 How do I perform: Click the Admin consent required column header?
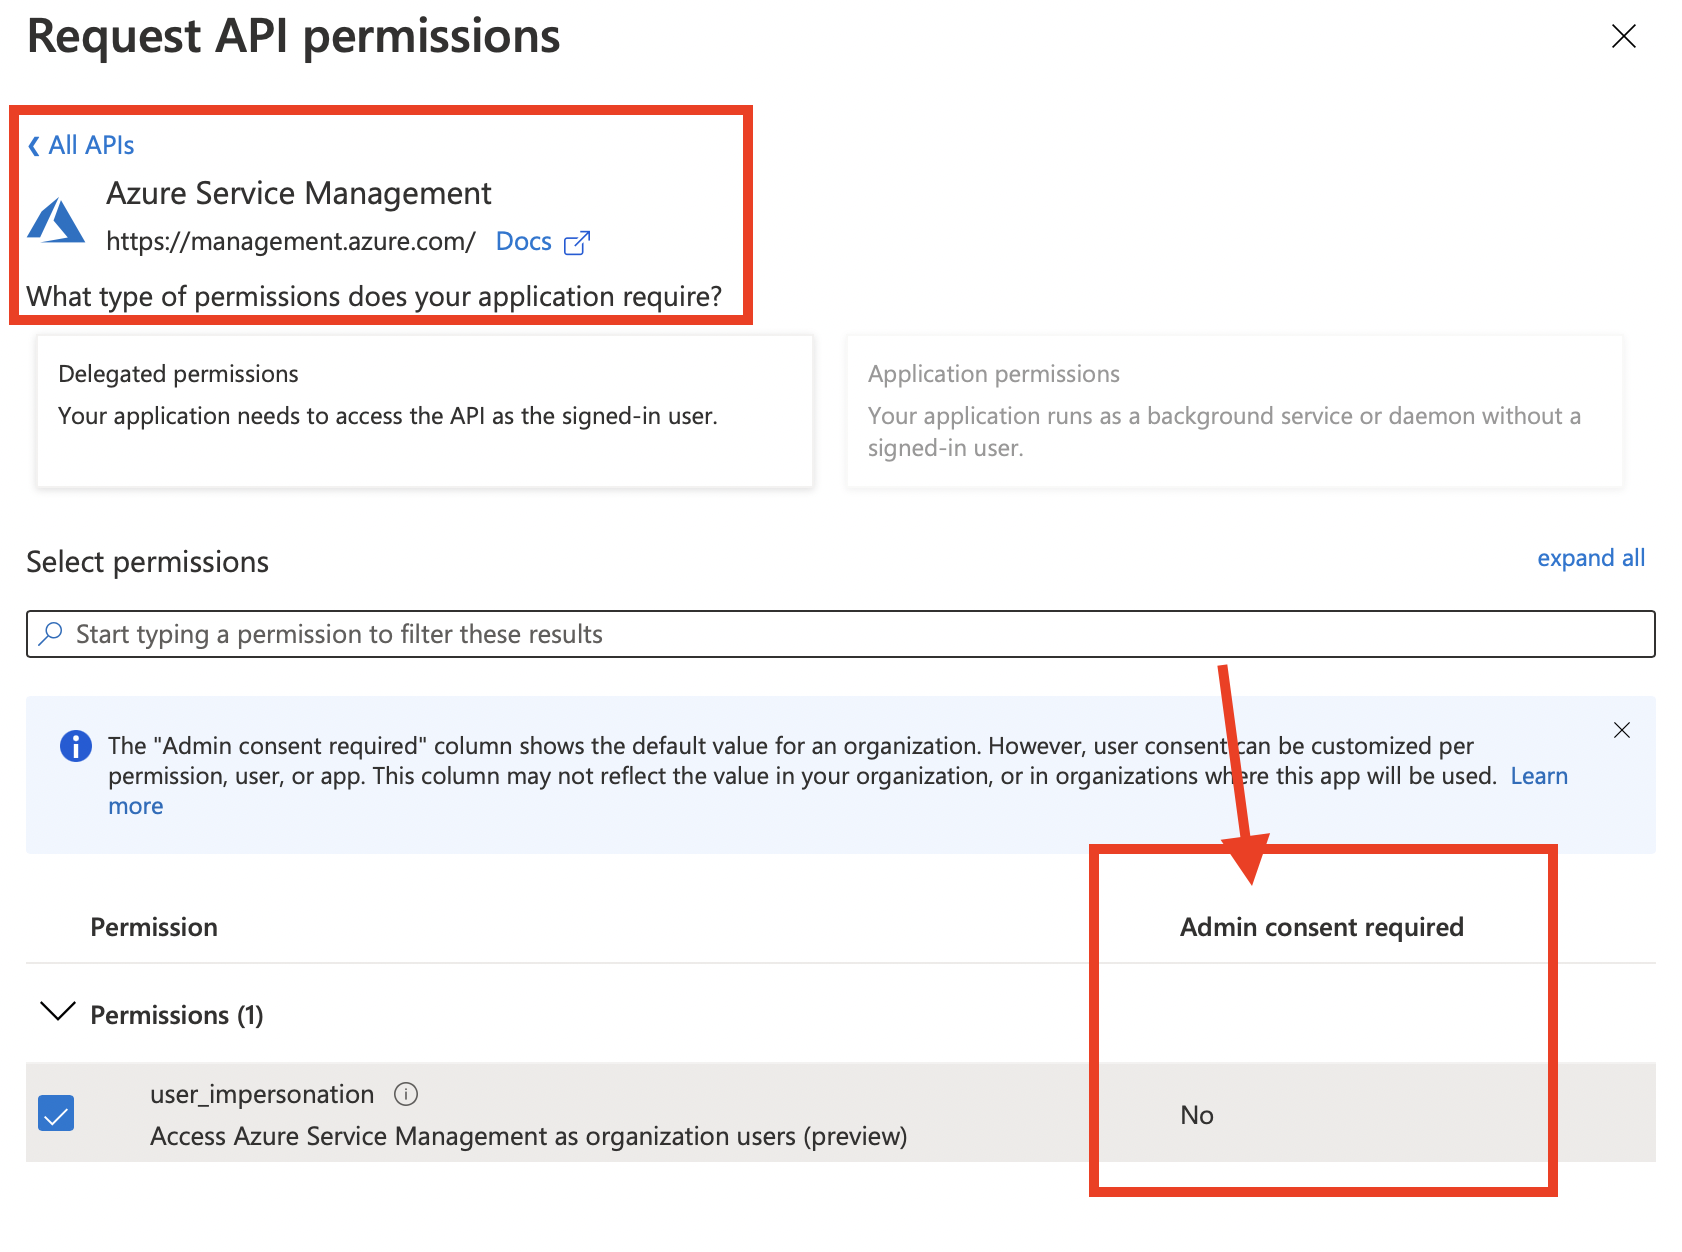[1321, 927]
